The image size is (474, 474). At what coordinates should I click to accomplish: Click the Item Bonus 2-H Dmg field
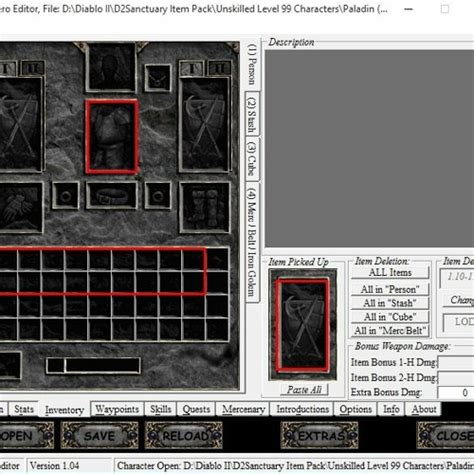[456, 378]
